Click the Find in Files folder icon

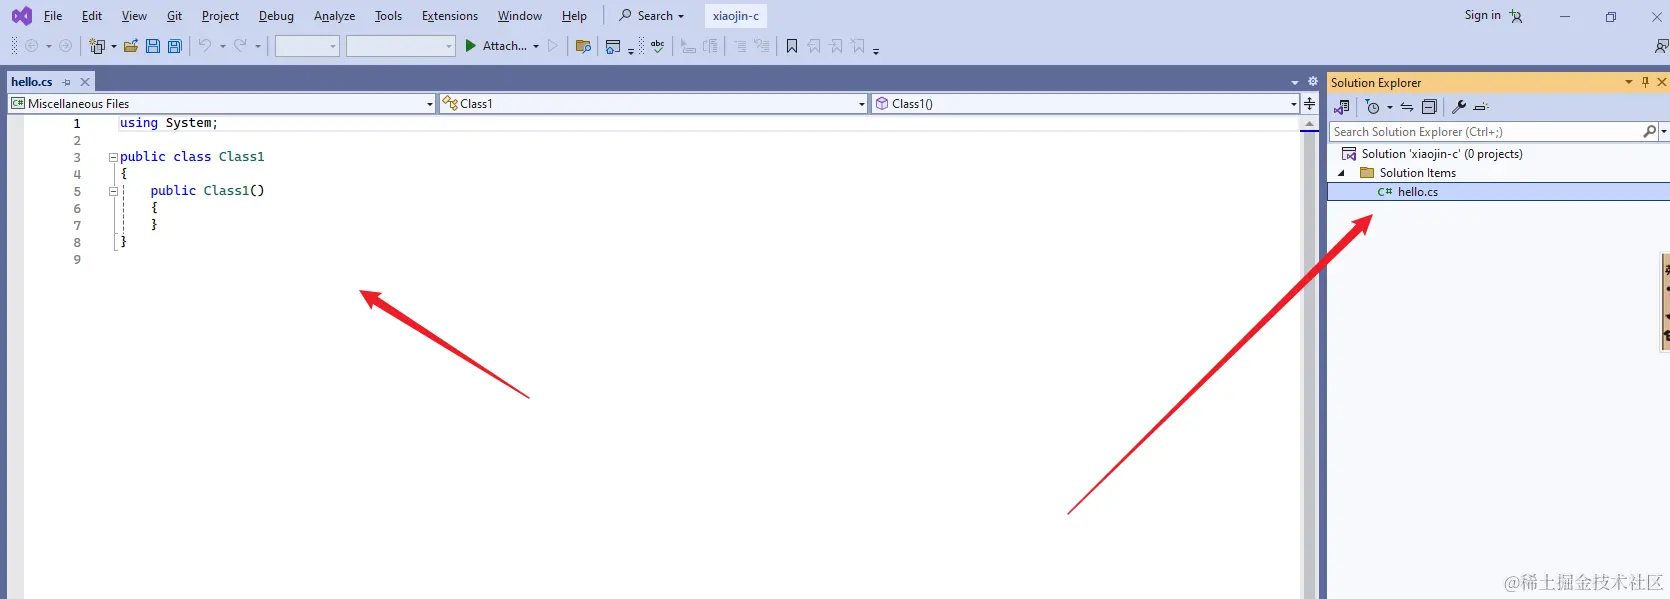pyautogui.click(x=584, y=46)
